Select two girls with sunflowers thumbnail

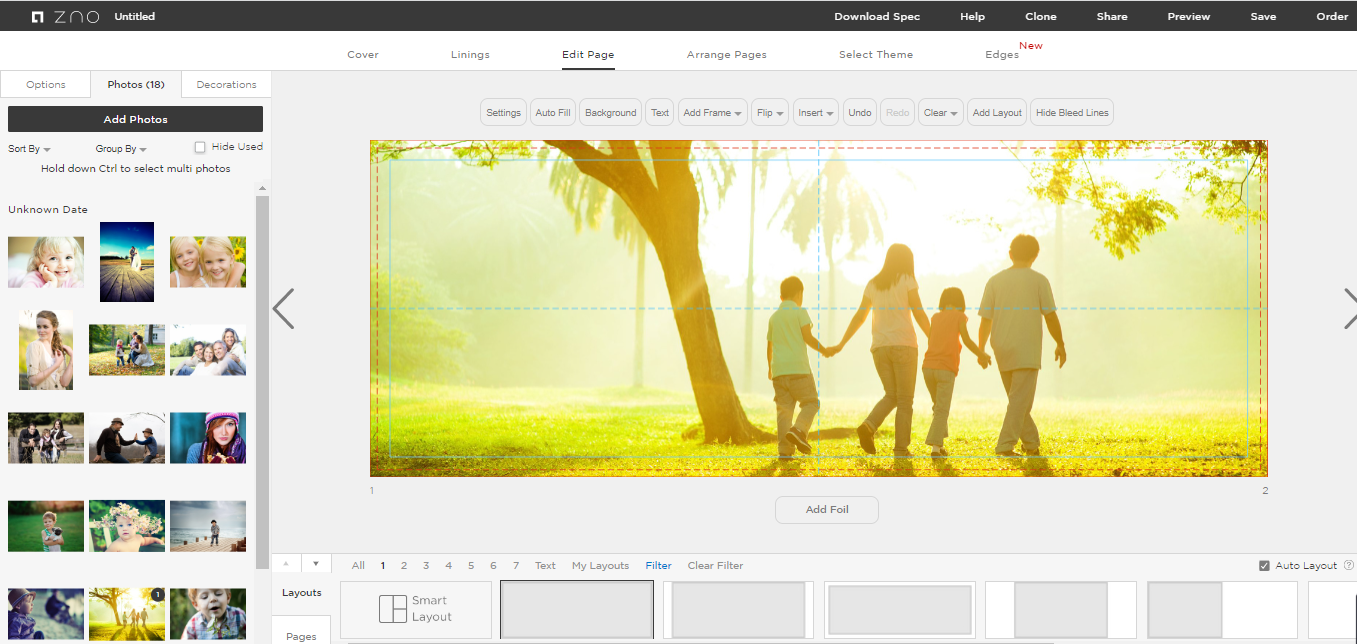[208, 262]
